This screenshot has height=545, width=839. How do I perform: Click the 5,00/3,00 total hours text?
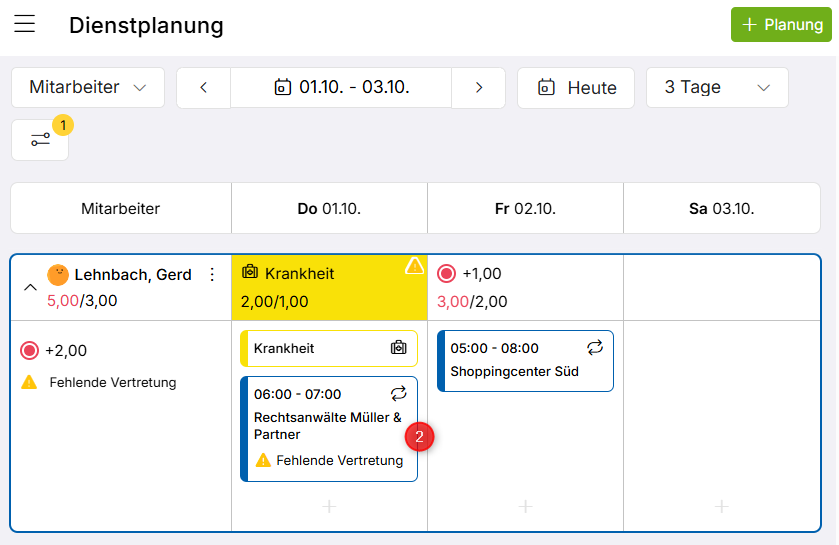(82, 301)
